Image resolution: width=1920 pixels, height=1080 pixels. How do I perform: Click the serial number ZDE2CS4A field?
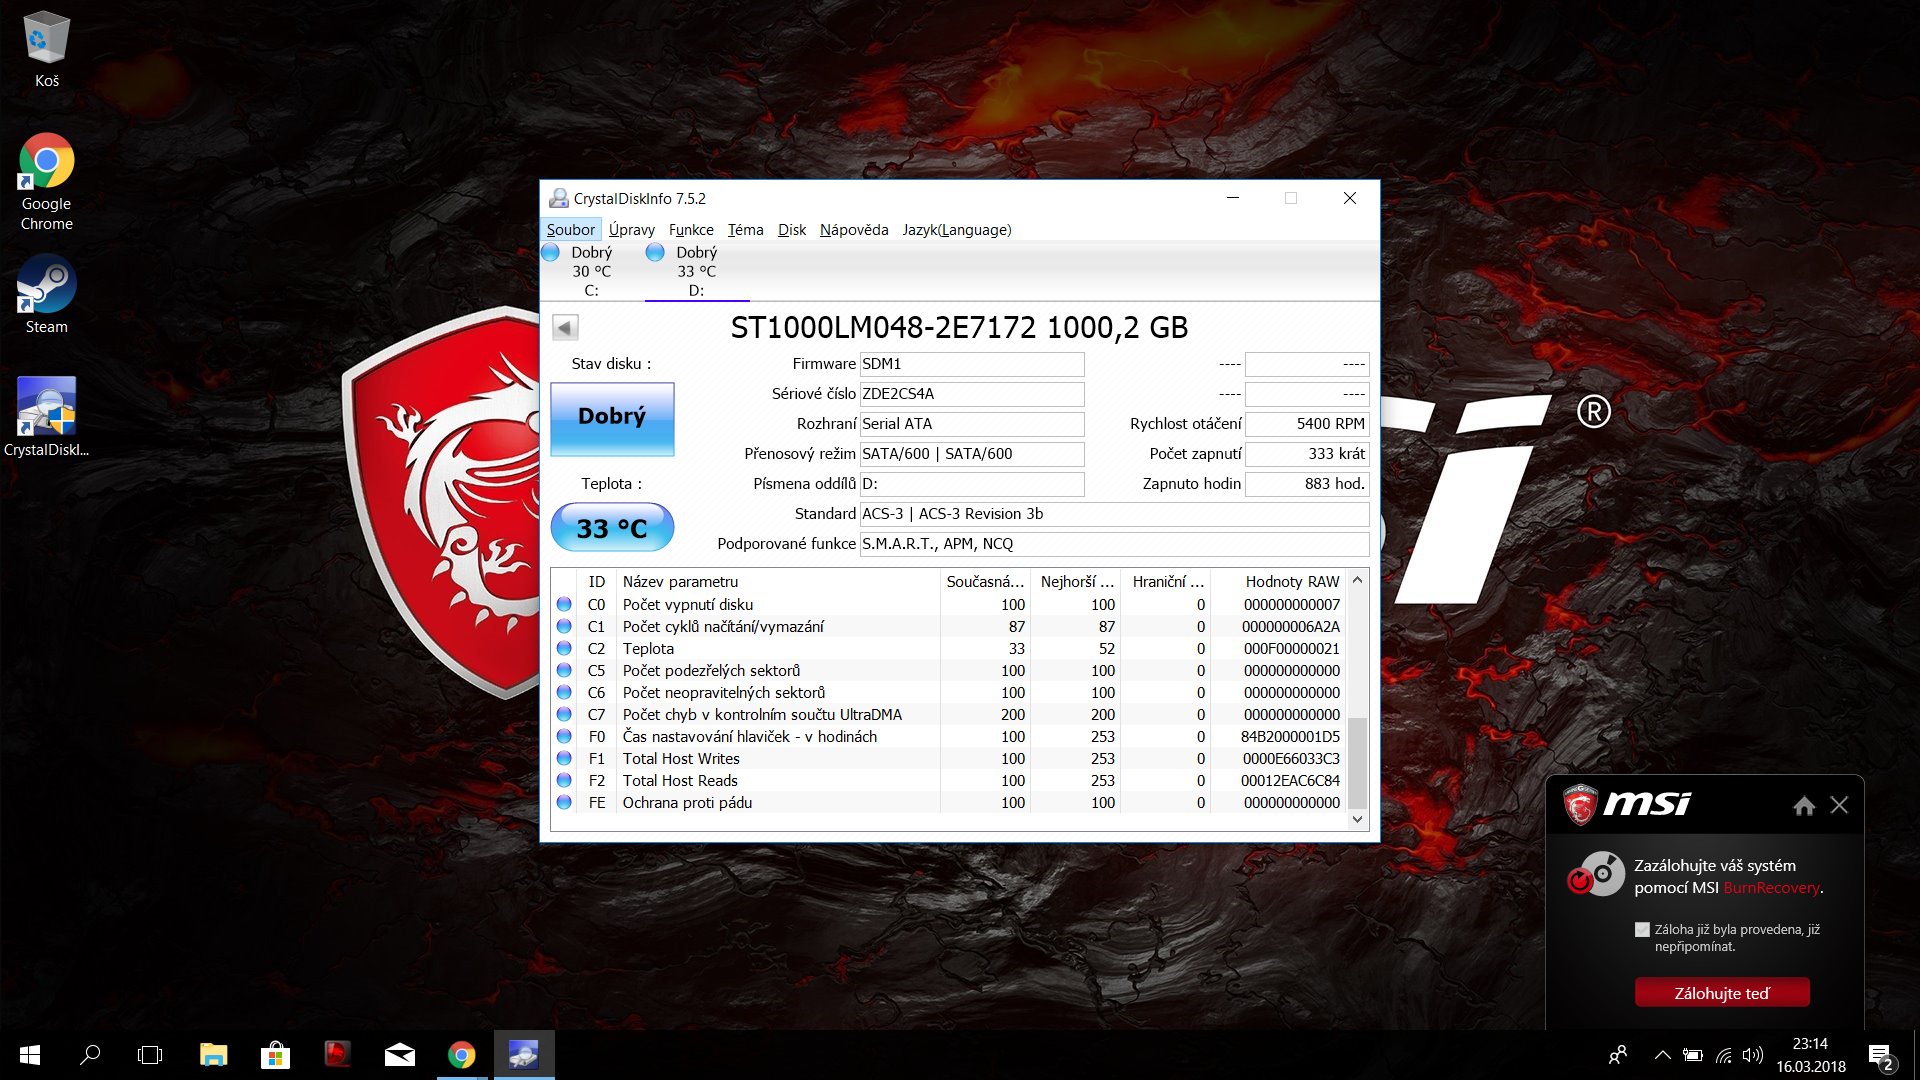click(972, 394)
